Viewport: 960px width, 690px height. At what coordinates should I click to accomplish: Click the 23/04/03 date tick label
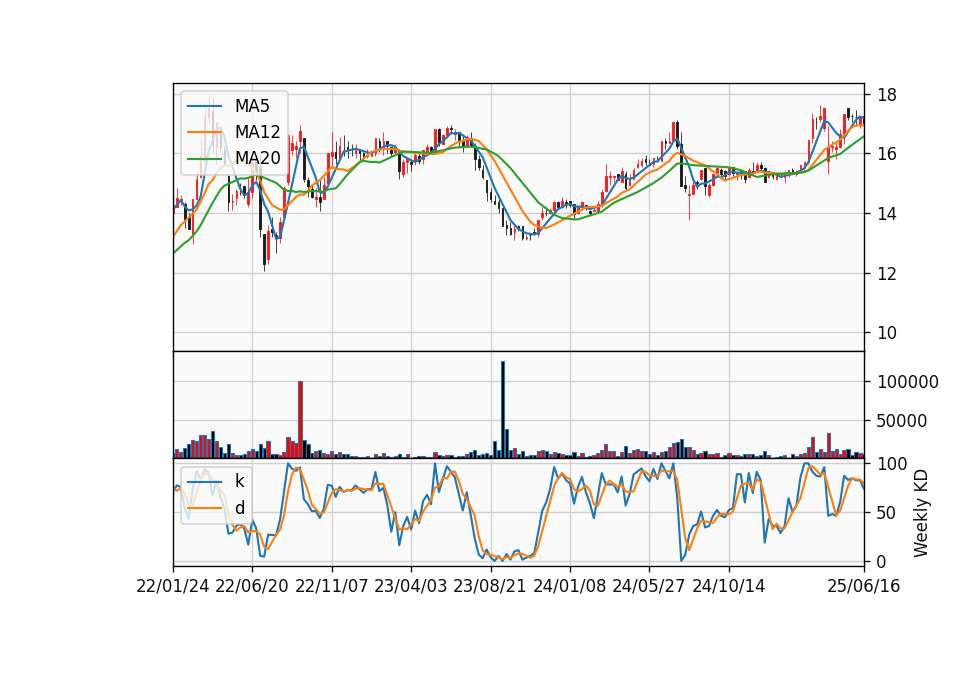pyautogui.click(x=411, y=586)
